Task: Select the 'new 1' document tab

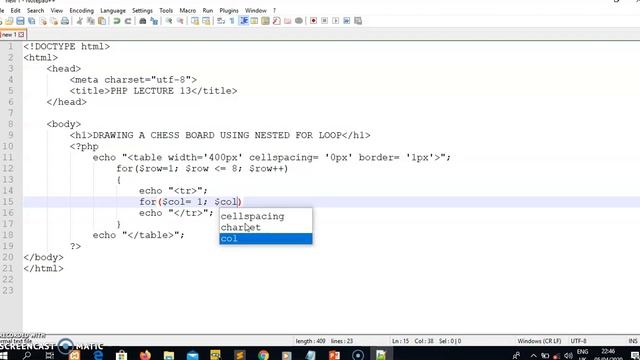Action: click(x=9, y=35)
